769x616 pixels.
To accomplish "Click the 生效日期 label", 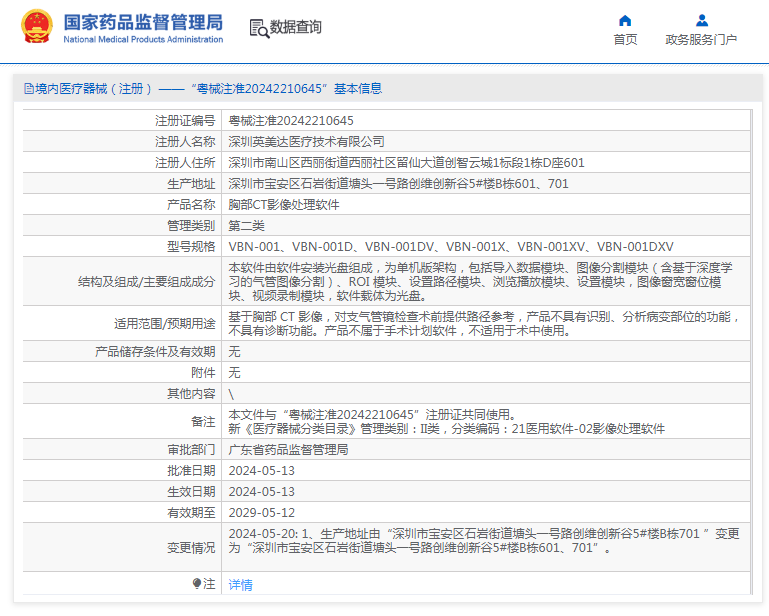I will click(x=191, y=492).
